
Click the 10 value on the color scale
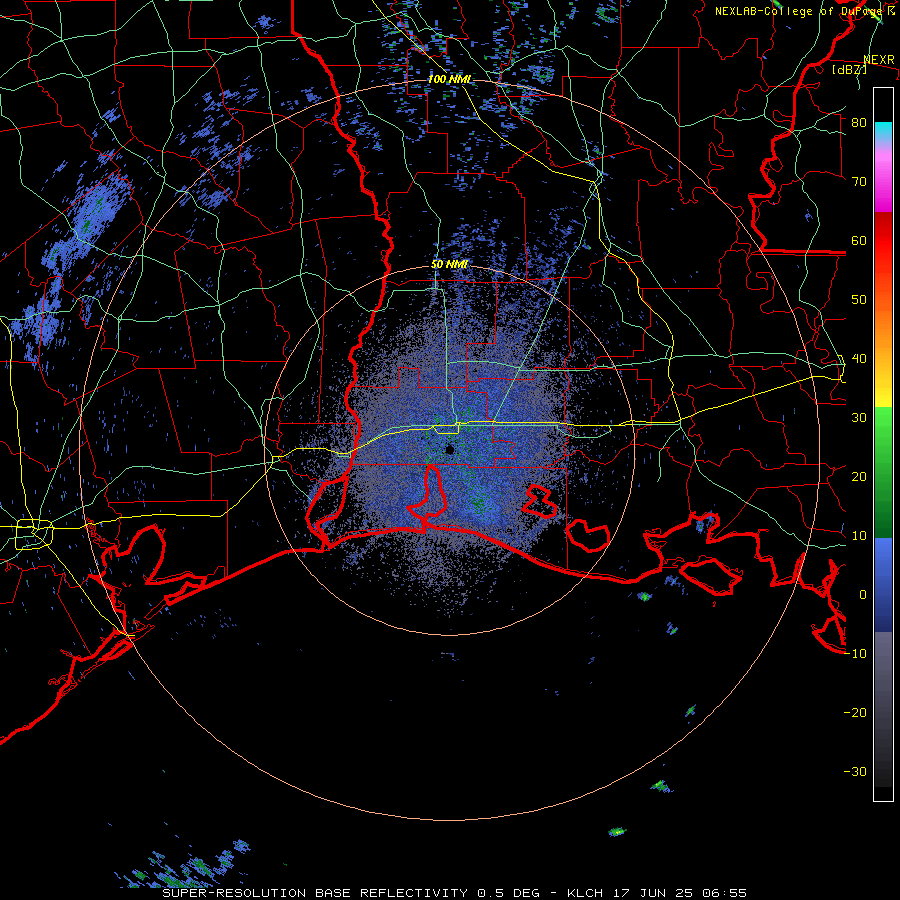click(859, 536)
